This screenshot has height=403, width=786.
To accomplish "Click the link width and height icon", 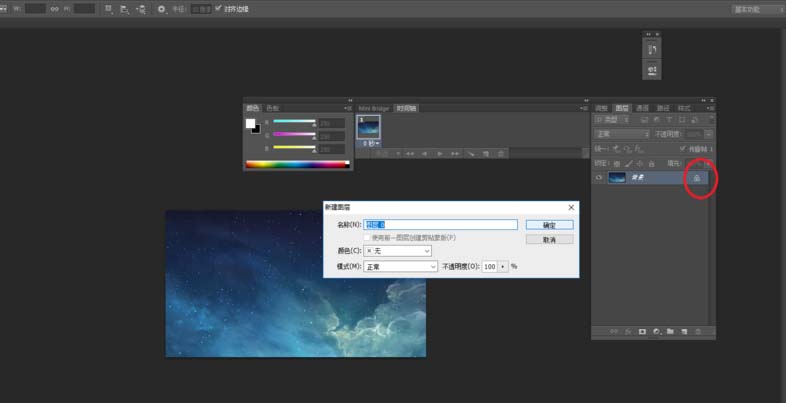I will click(54, 9).
